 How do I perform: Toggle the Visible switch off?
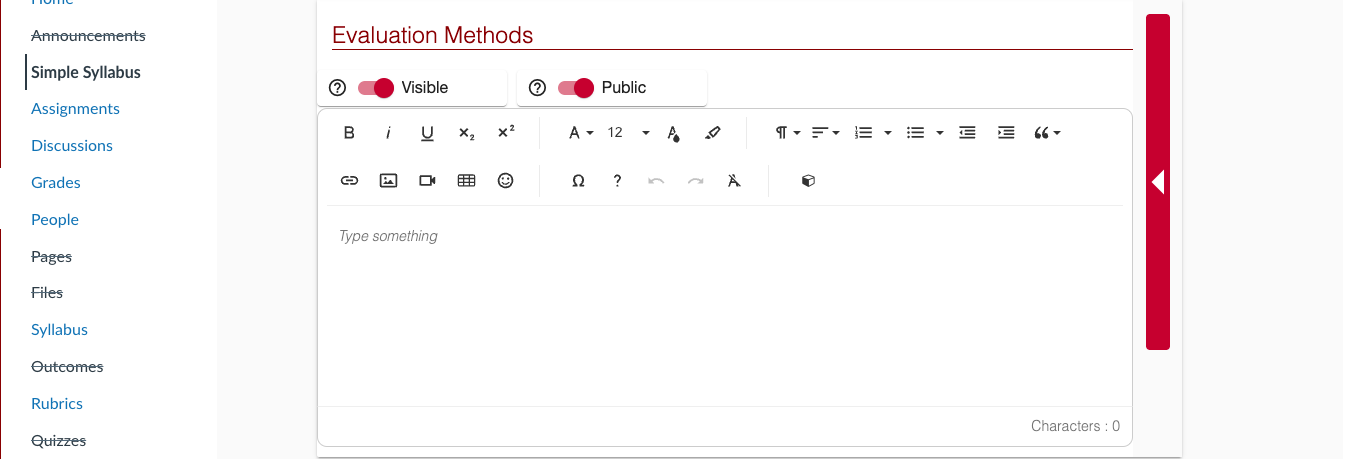point(376,88)
